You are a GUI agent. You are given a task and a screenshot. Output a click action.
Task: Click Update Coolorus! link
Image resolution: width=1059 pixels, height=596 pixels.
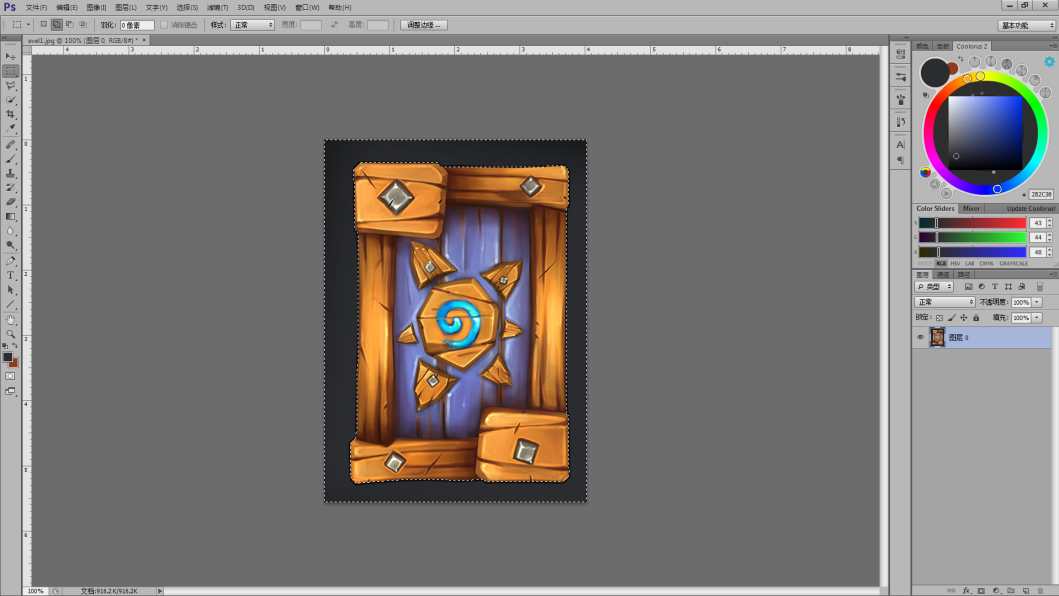click(x=1031, y=208)
